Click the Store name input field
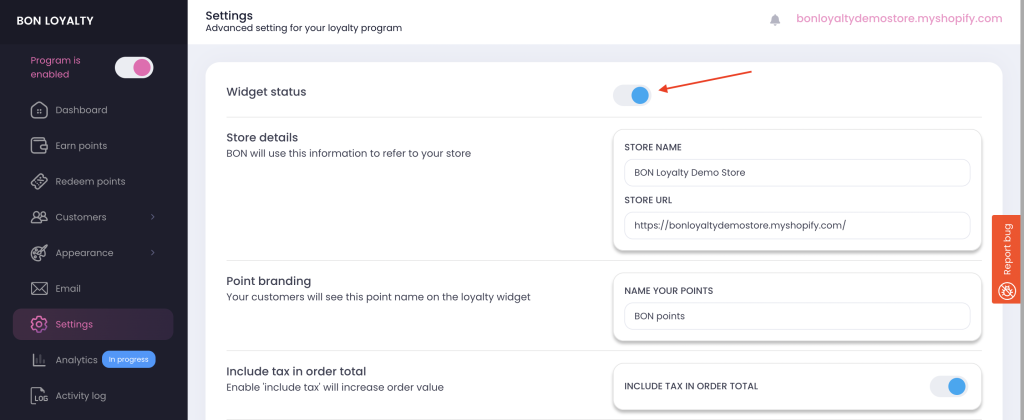Image resolution: width=1024 pixels, height=420 pixels. pos(797,173)
